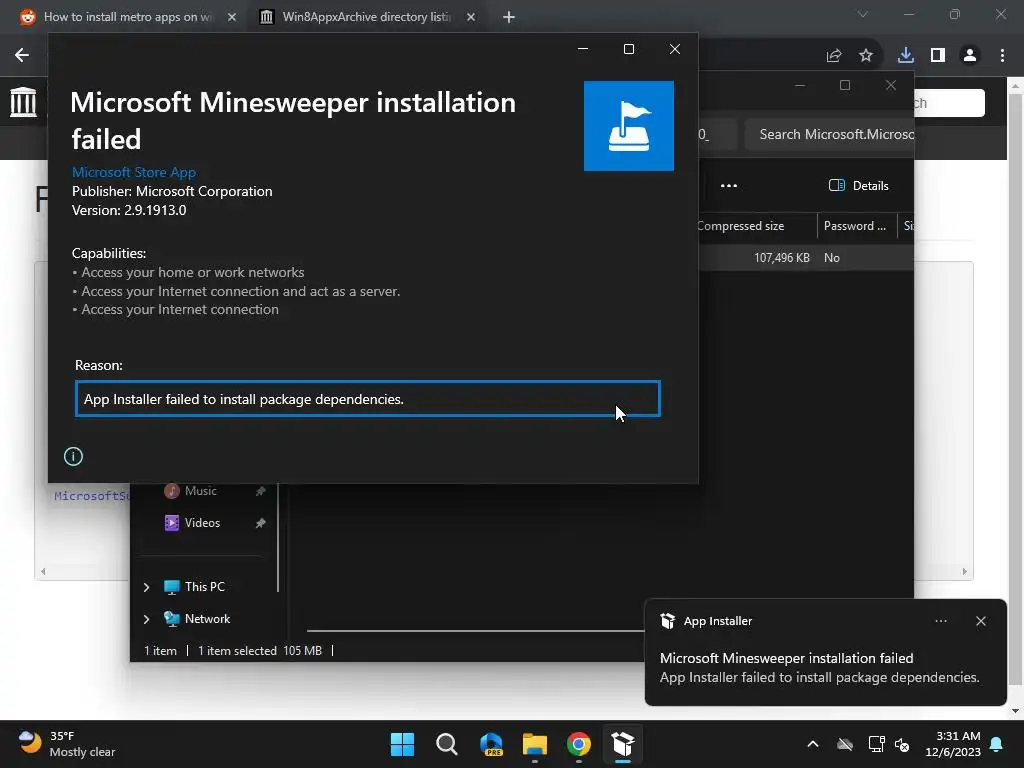Click the App Installer icon in notification

point(667,621)
